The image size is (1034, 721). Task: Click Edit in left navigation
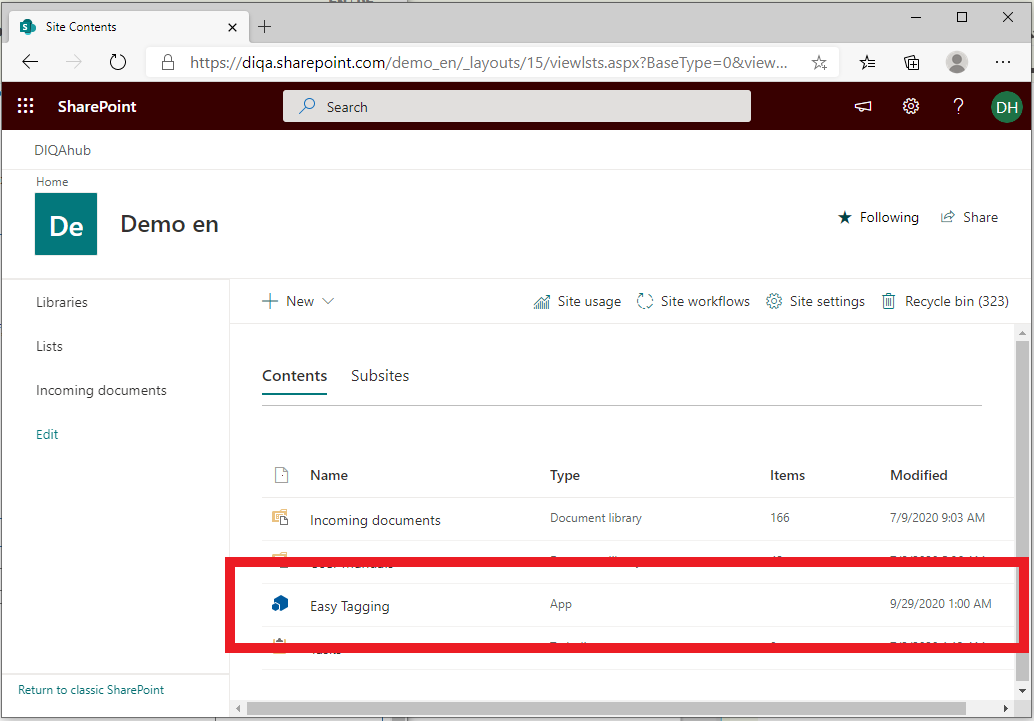point(47,435)
